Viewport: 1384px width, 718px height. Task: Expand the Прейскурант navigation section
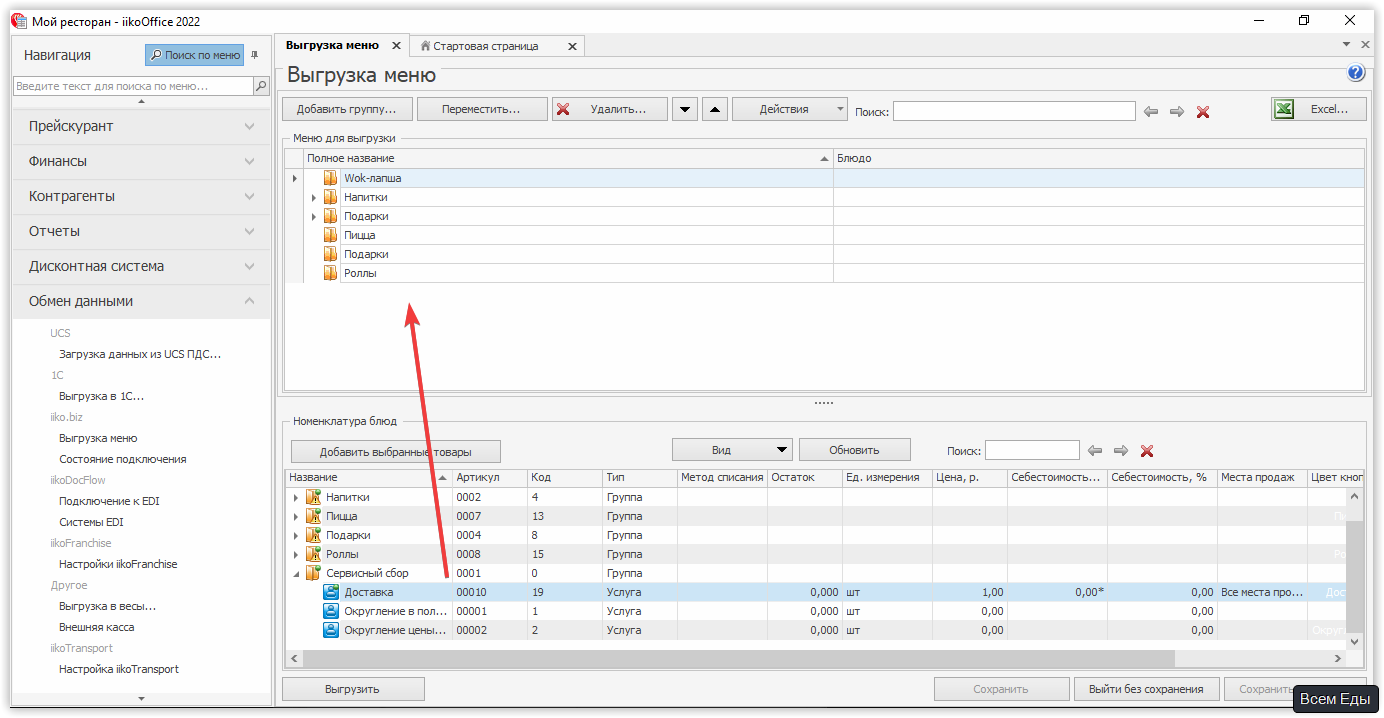[250, 126]
